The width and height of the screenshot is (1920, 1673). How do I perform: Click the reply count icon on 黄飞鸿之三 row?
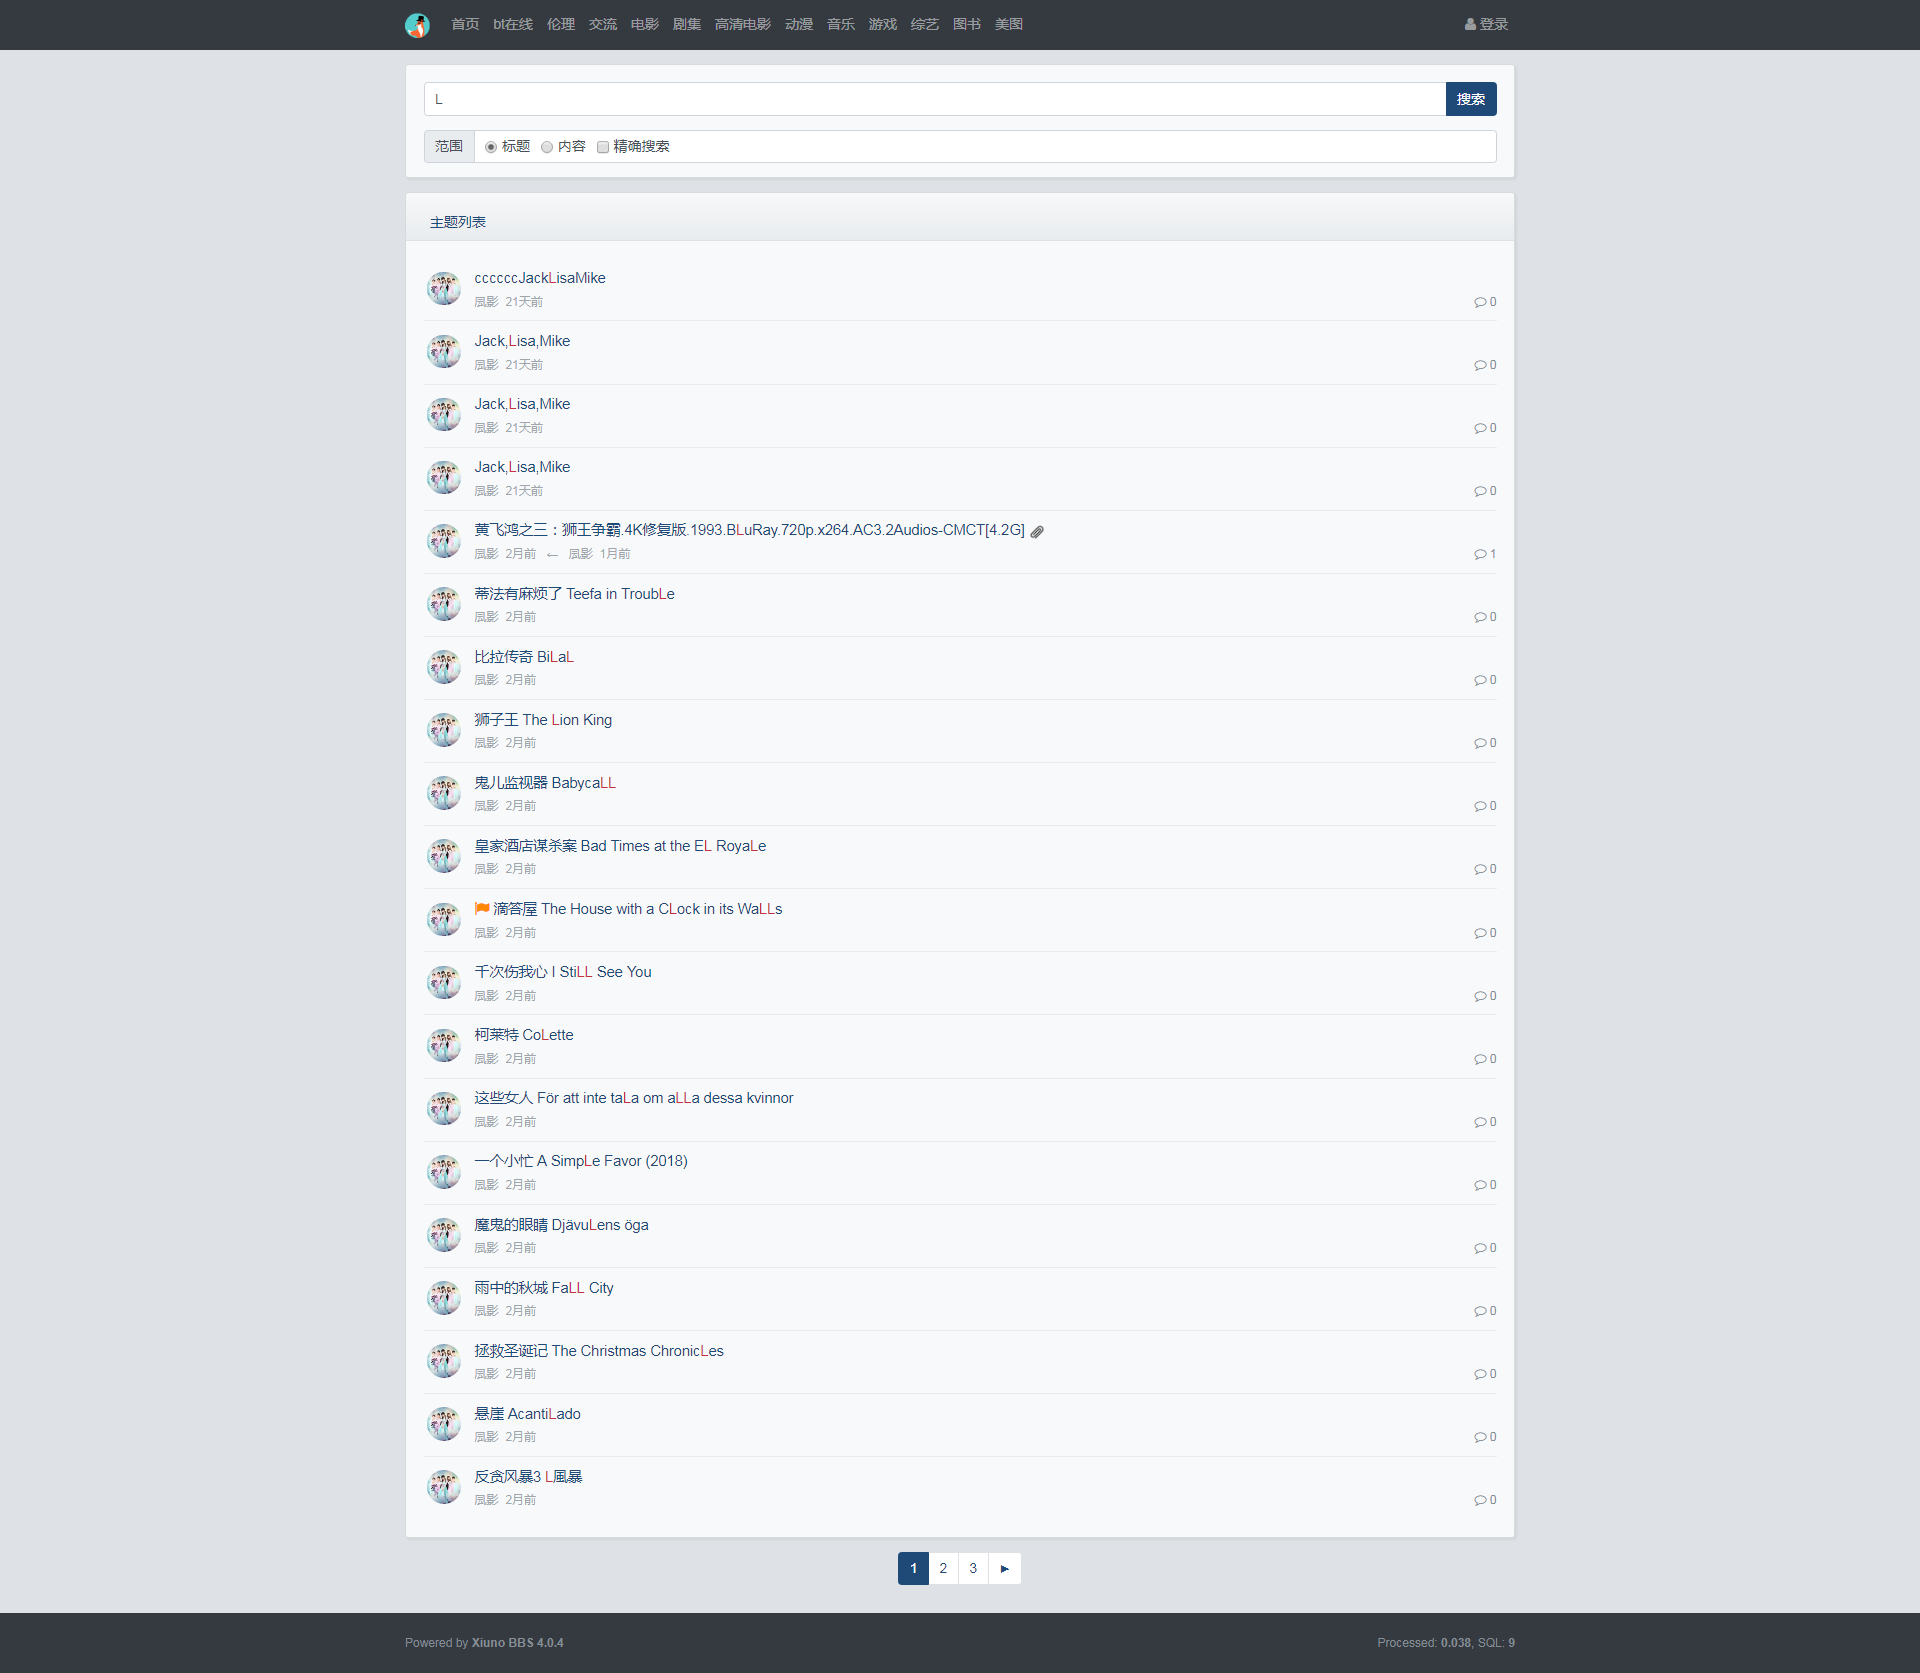click(x=1479, y=554)
